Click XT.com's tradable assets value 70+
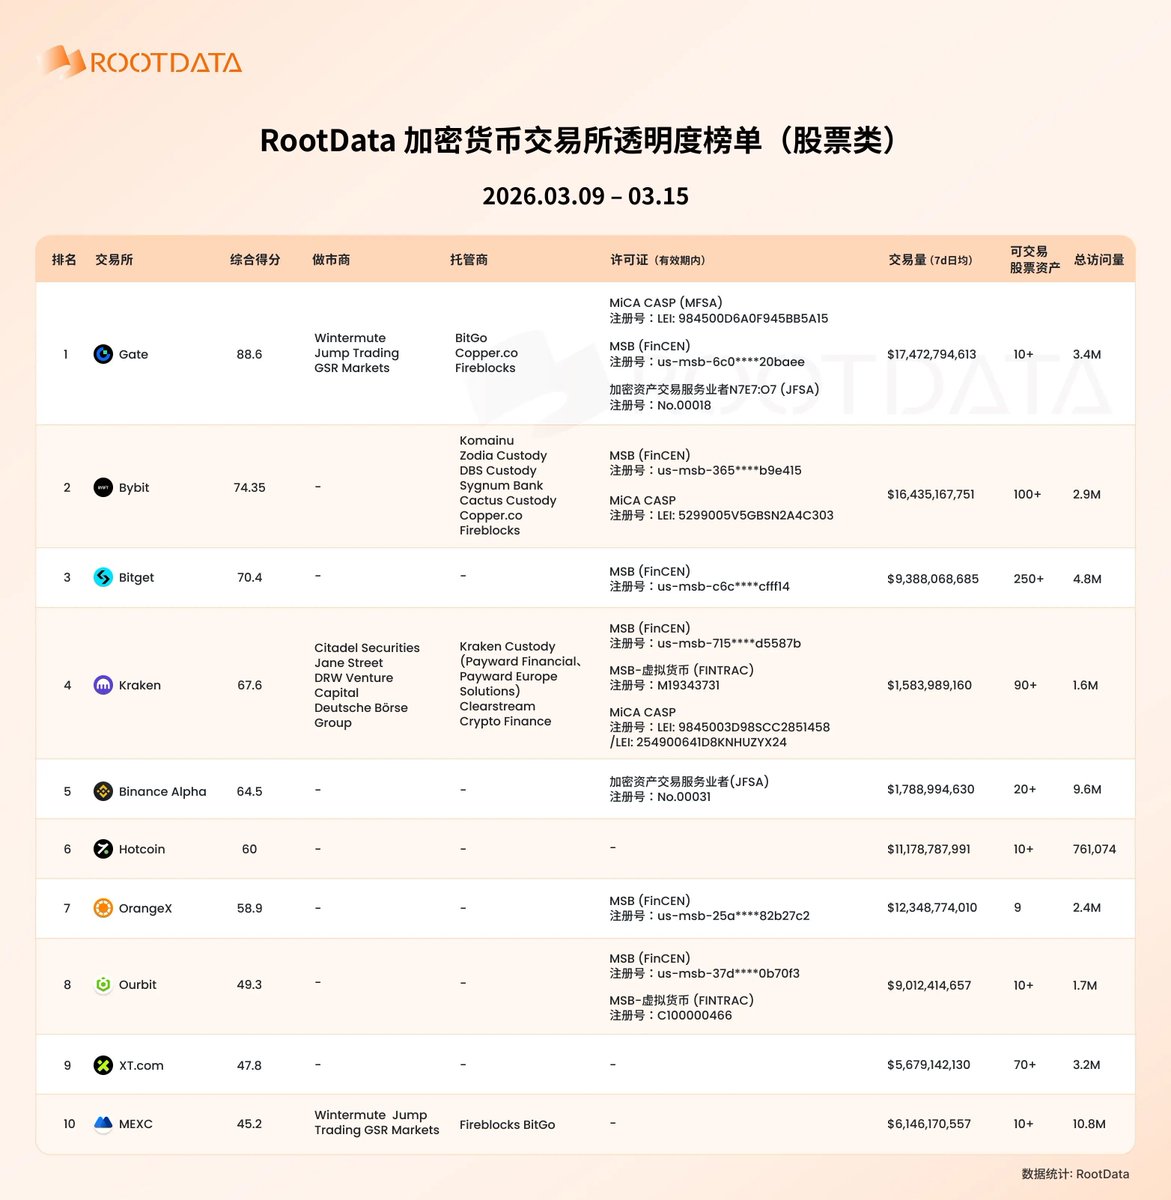This screenshot has height=1200, width=1171. tap(1025, 1065)
